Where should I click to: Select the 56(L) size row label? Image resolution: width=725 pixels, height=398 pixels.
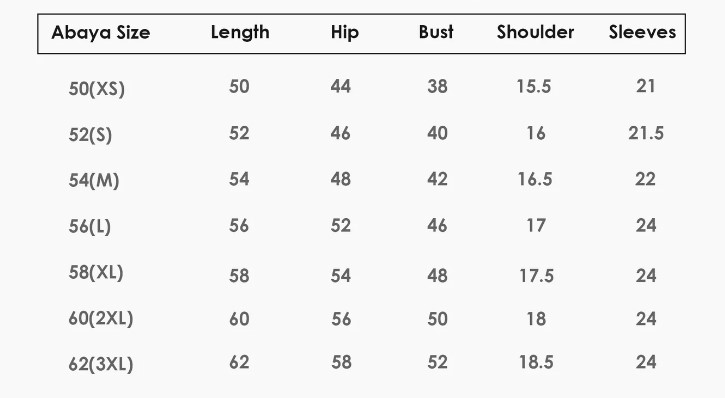(90, 227)
